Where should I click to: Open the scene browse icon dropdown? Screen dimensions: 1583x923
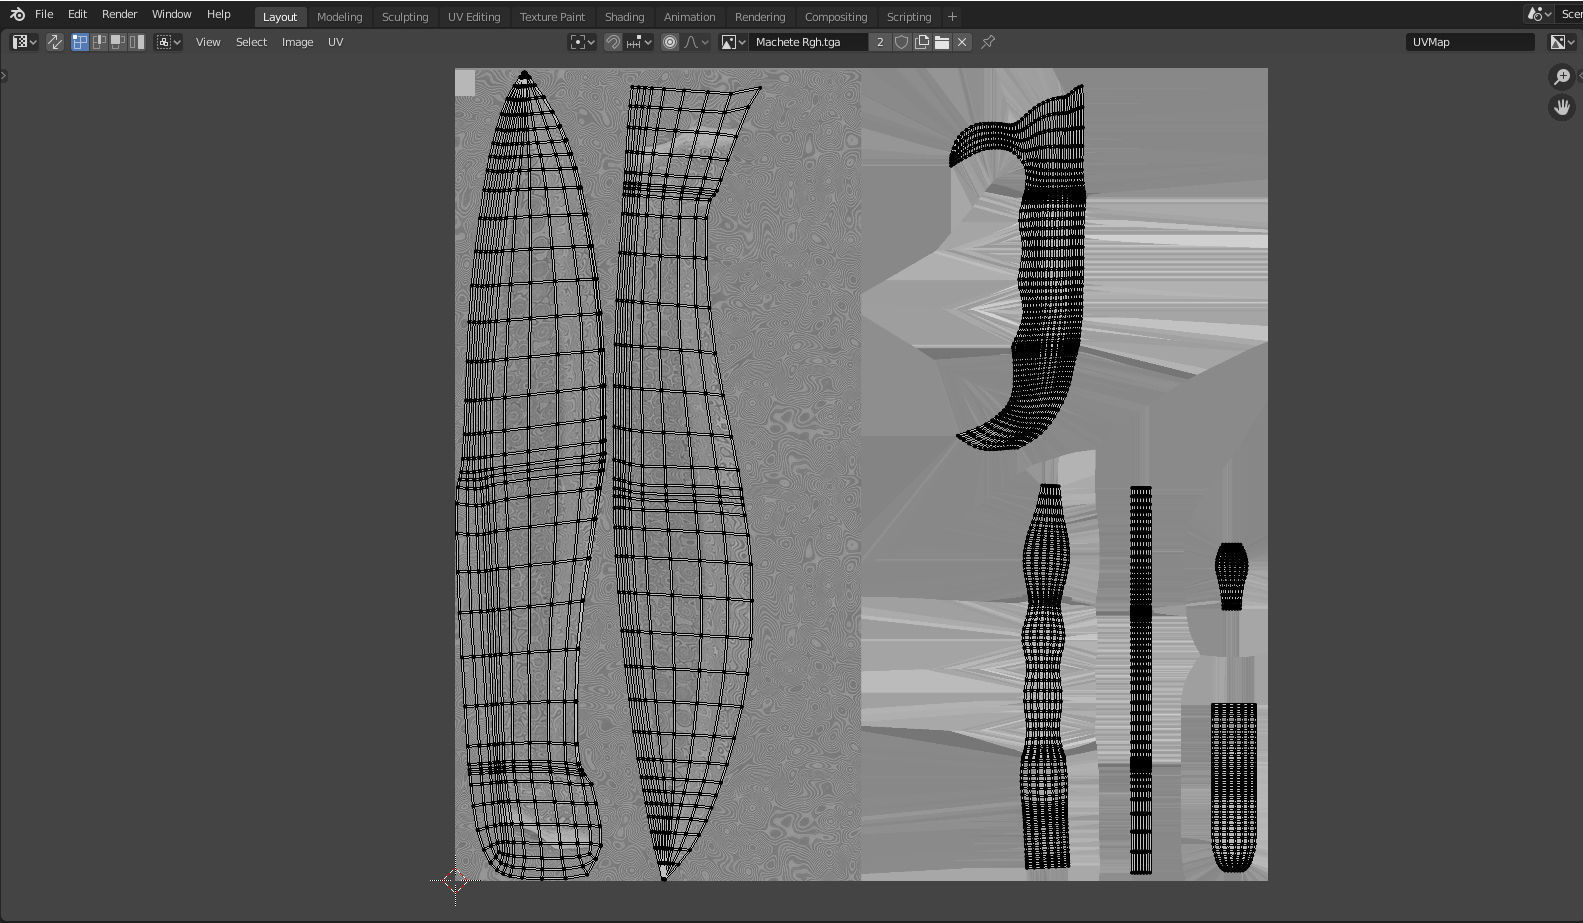pyautogui.click(x=1539, y=14)
